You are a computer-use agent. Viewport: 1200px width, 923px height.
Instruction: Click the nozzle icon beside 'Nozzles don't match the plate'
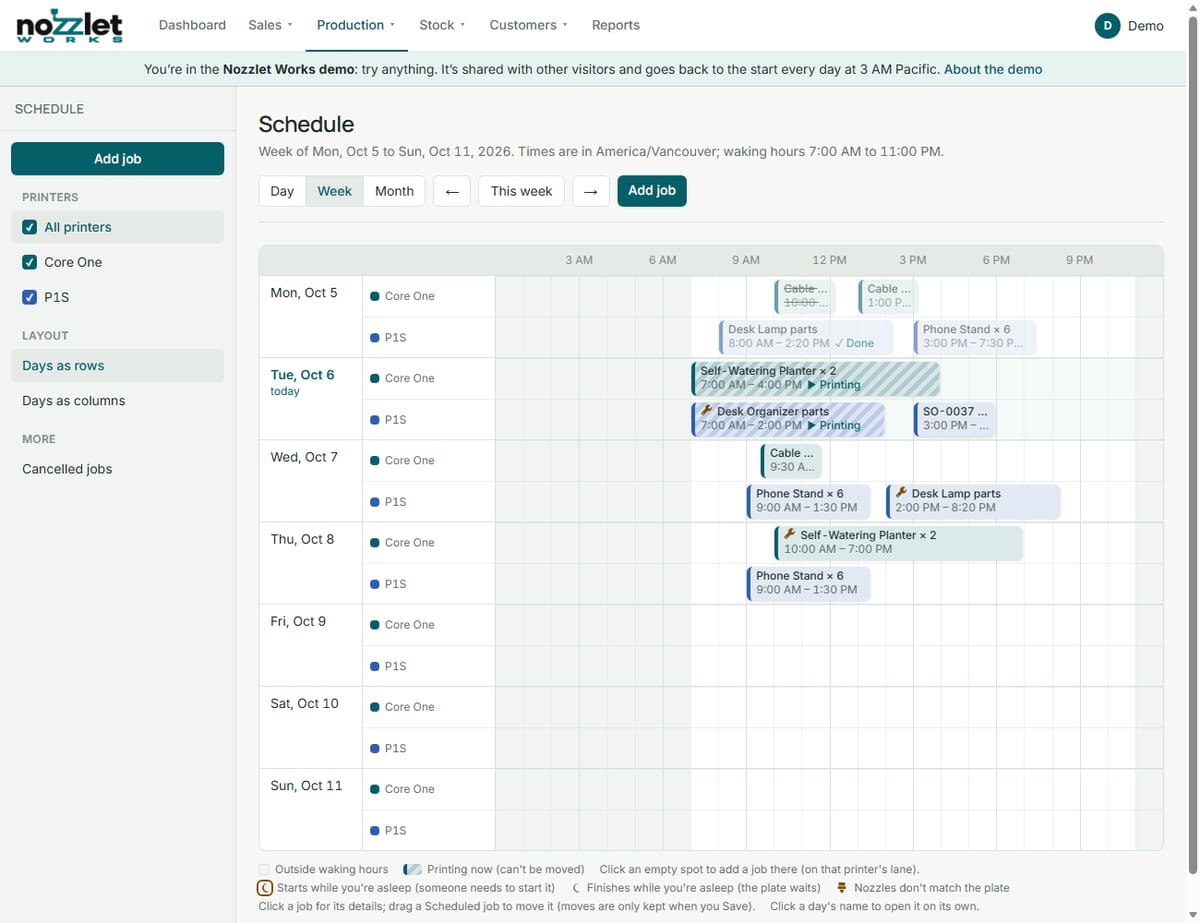[x=843, y=888]
